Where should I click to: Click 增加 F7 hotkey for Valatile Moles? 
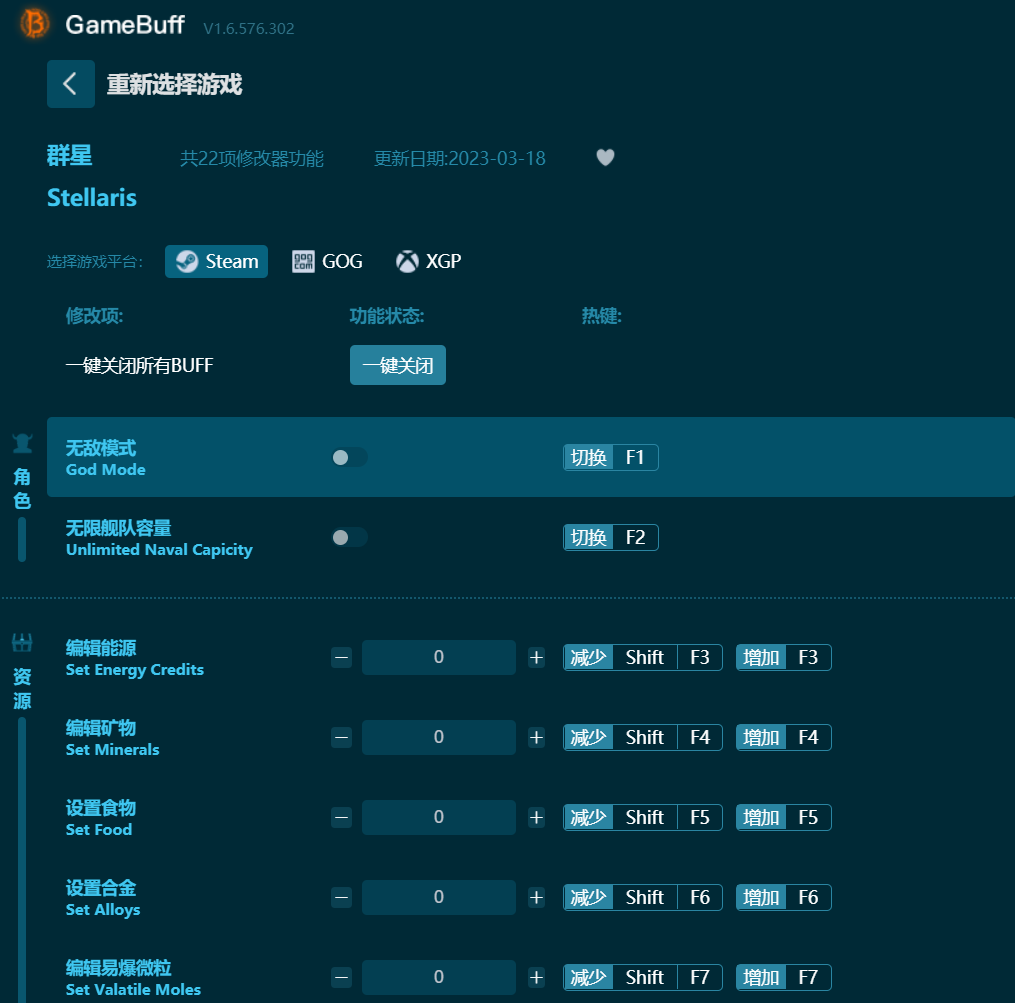pyautogui.click(x=783, y=978)
